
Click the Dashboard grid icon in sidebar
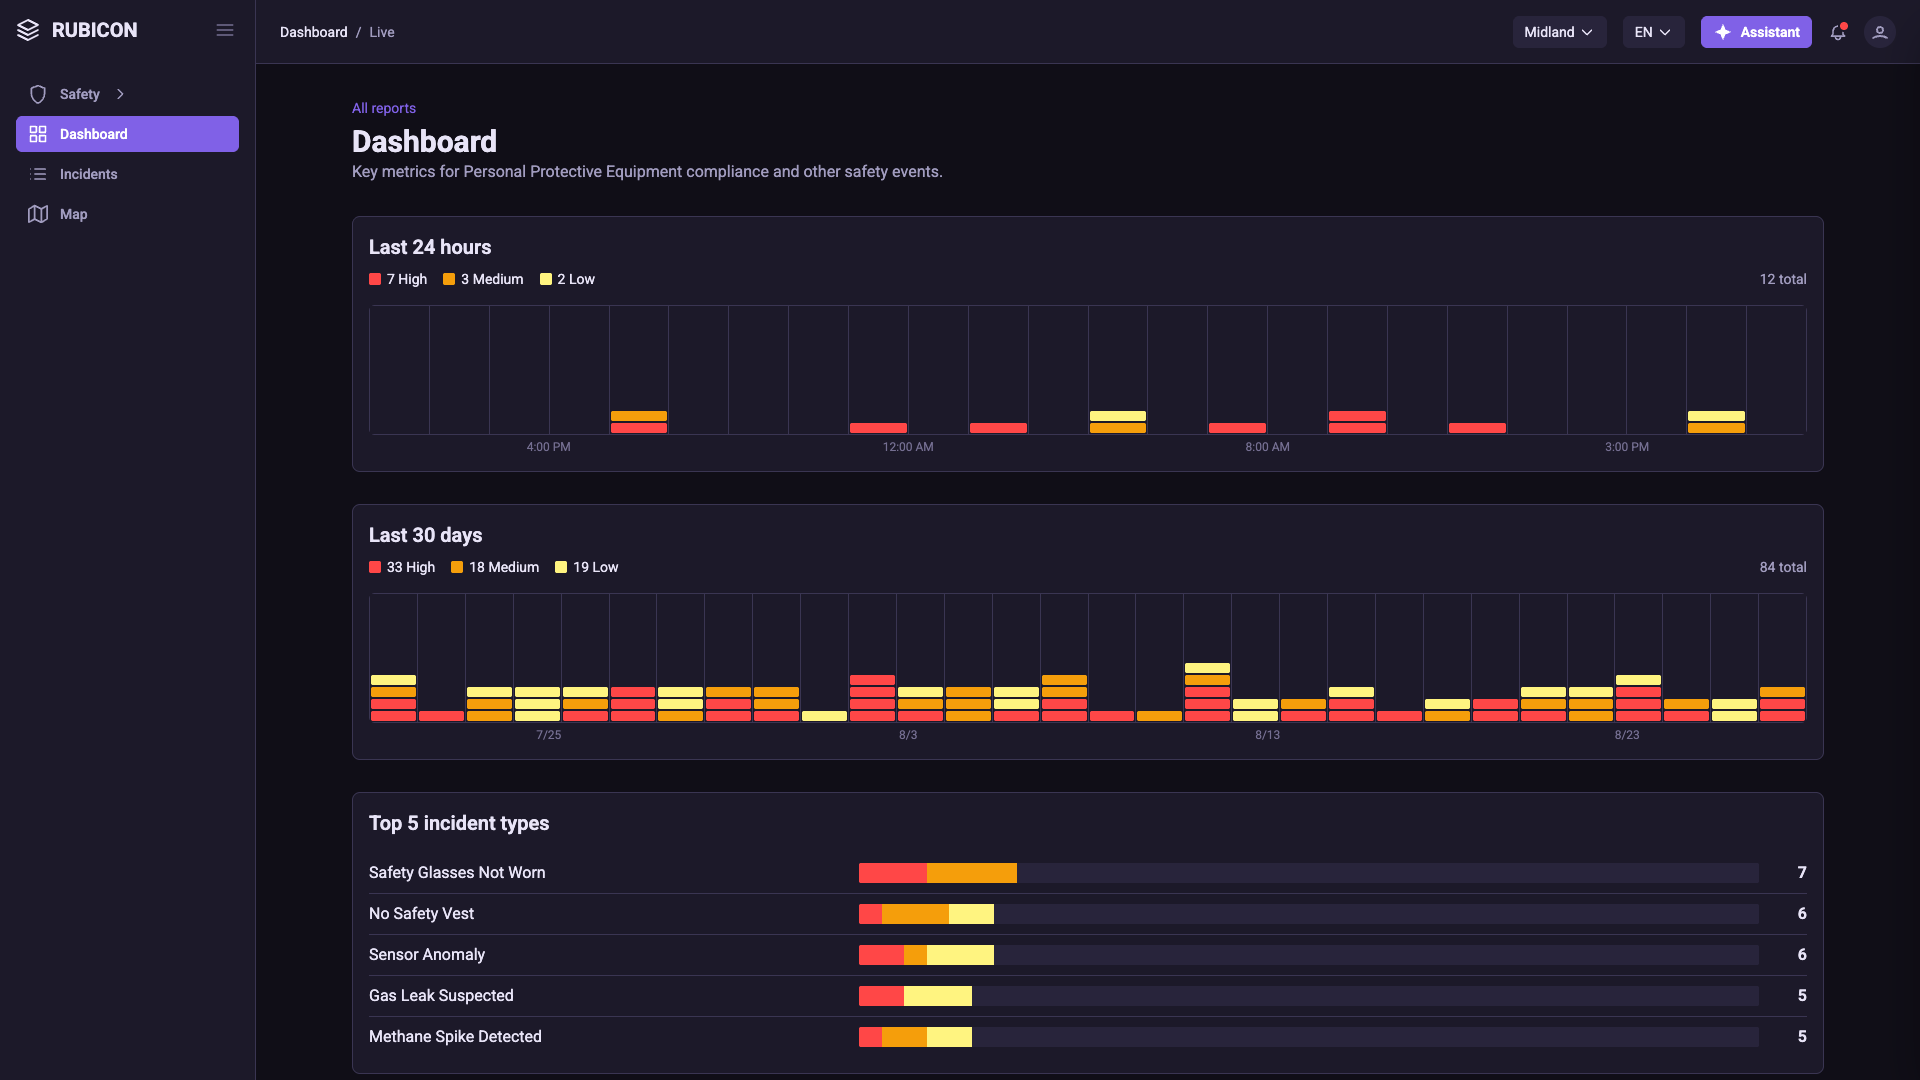click(38, 134)
